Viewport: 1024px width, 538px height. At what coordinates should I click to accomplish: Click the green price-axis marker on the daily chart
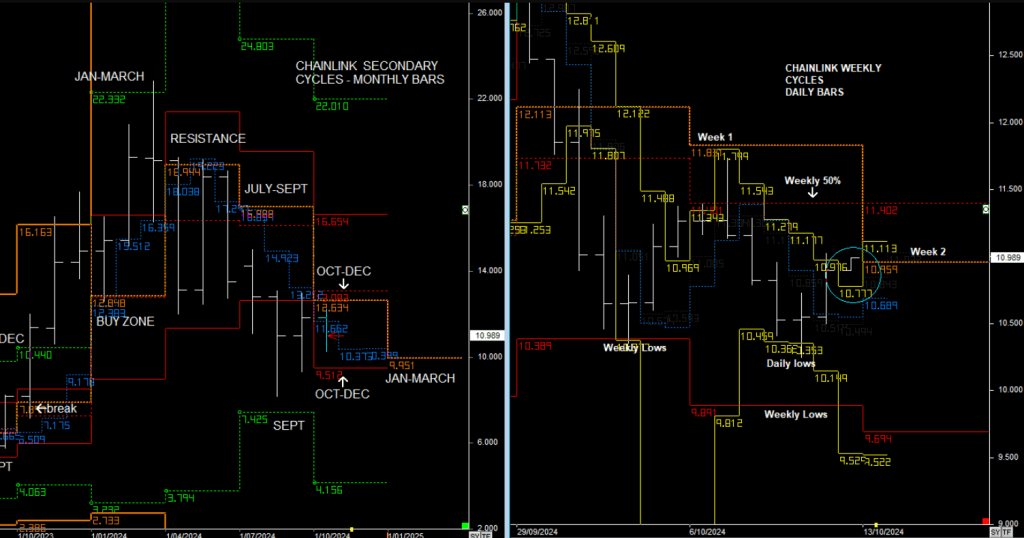(x=985, y=209)
